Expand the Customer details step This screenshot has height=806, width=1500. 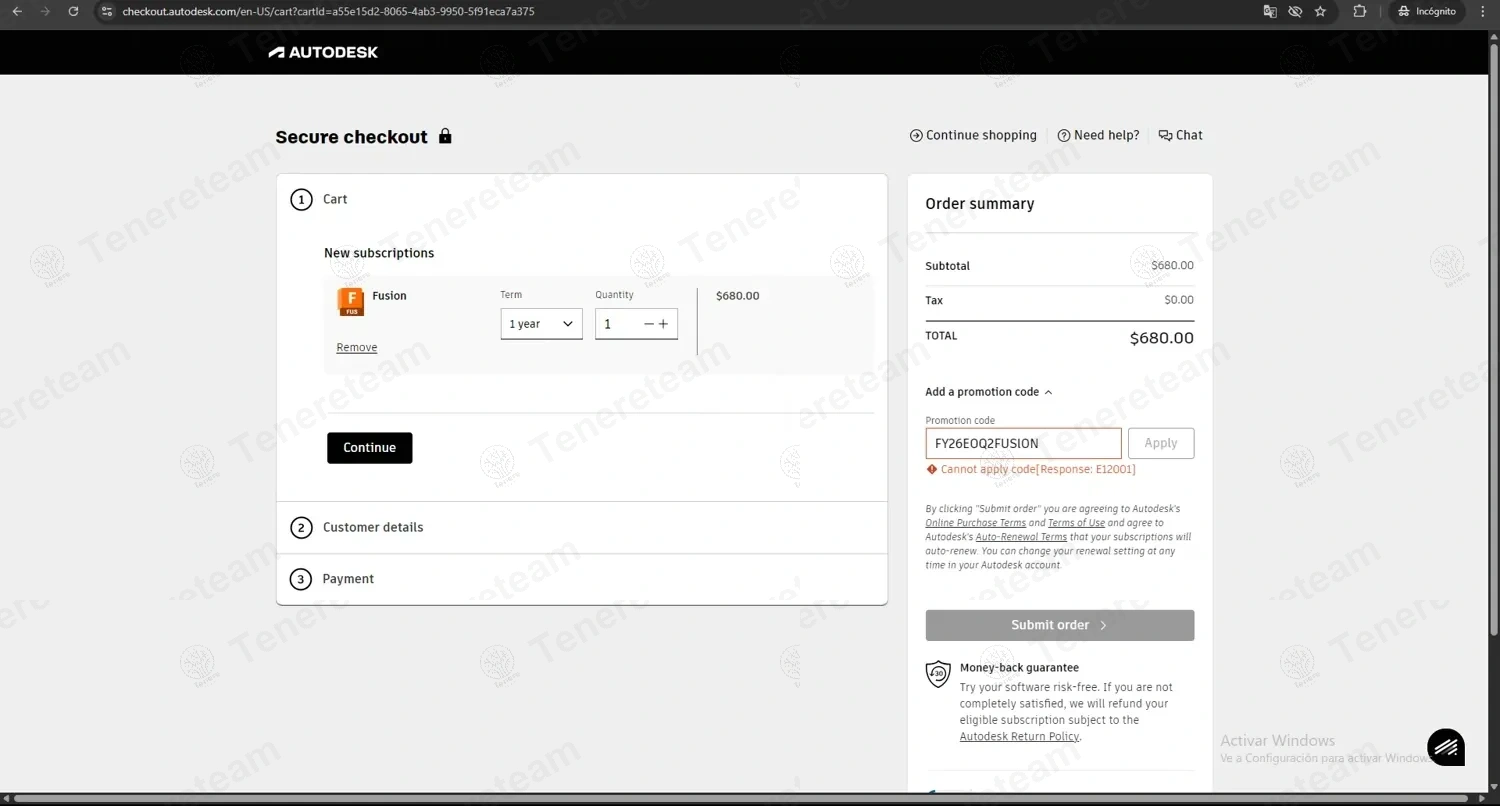[x=373, y=527]
